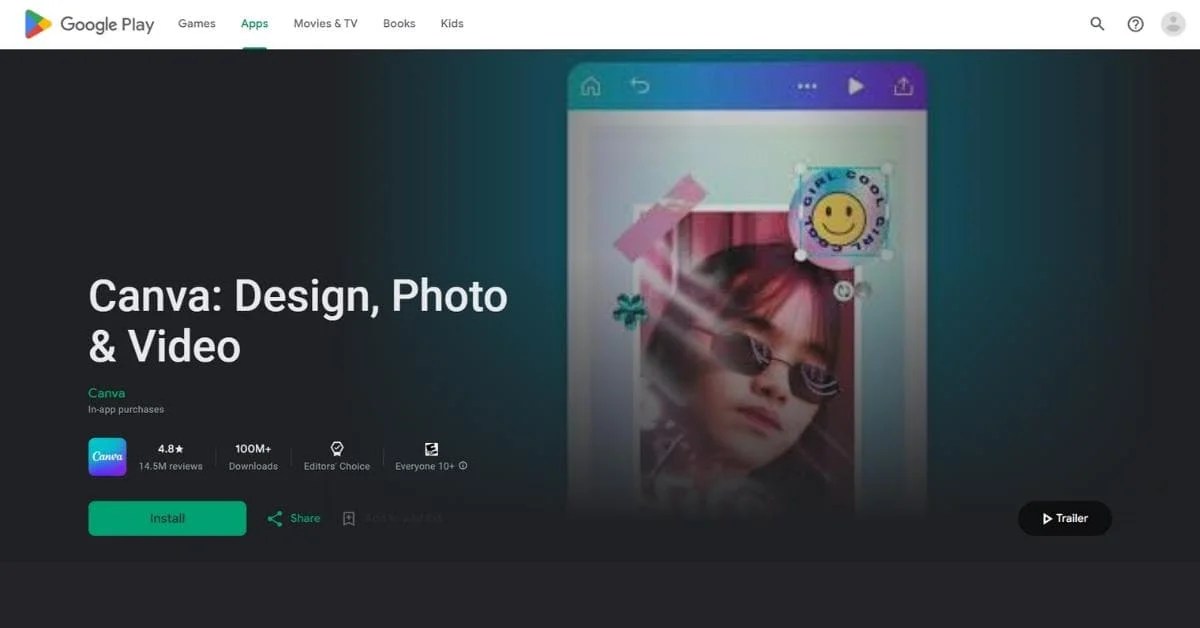
Task: Play the preview video
Action: [856, 86]
